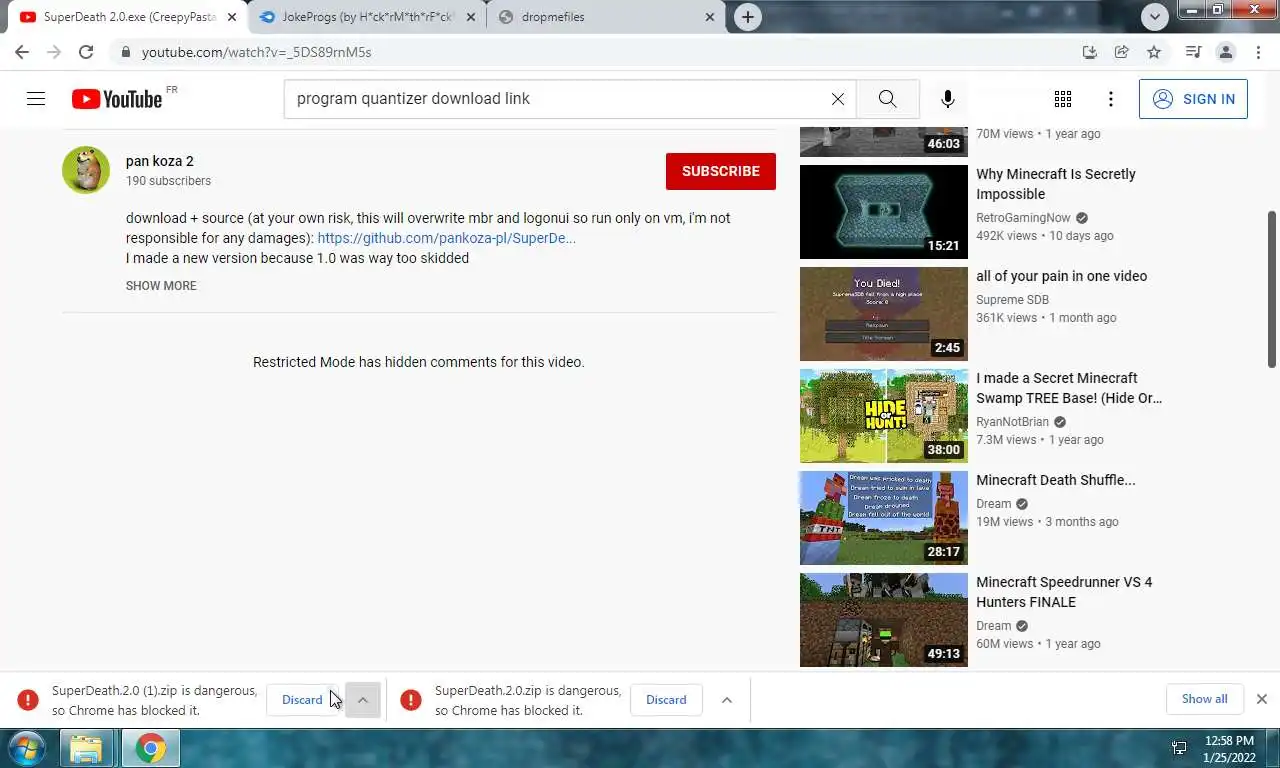This screenshot has height=768, width=1280.
Task: Close the SuperDeath 2.0.exe tab
Action: (231, 17)
